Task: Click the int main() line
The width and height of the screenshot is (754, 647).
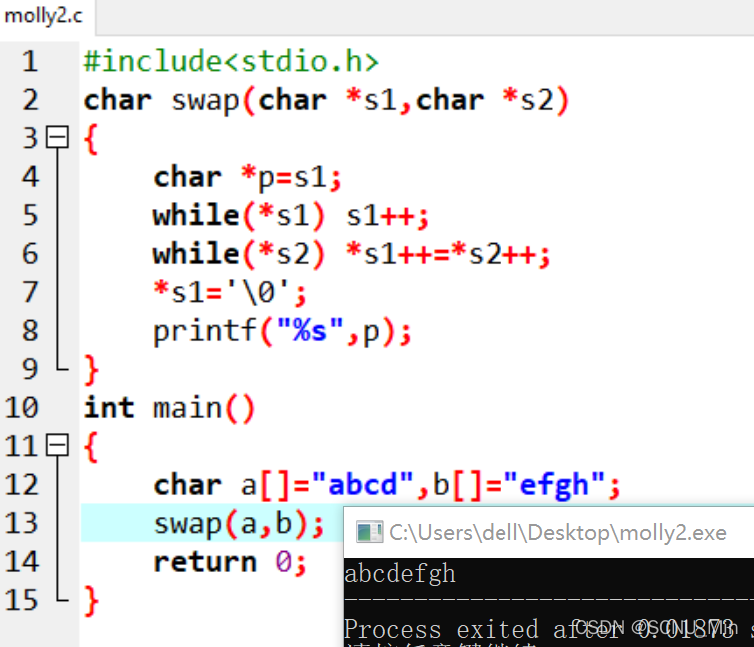Action: [x=169, y=408]
